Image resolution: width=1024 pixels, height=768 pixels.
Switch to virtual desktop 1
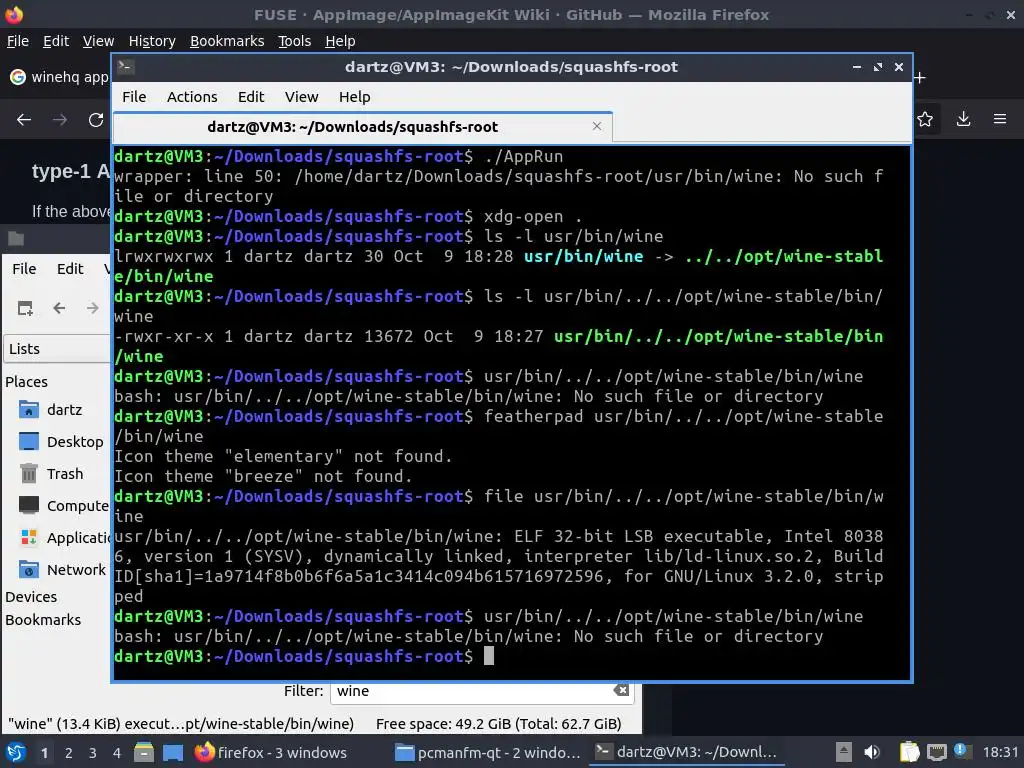coord(44,753)
